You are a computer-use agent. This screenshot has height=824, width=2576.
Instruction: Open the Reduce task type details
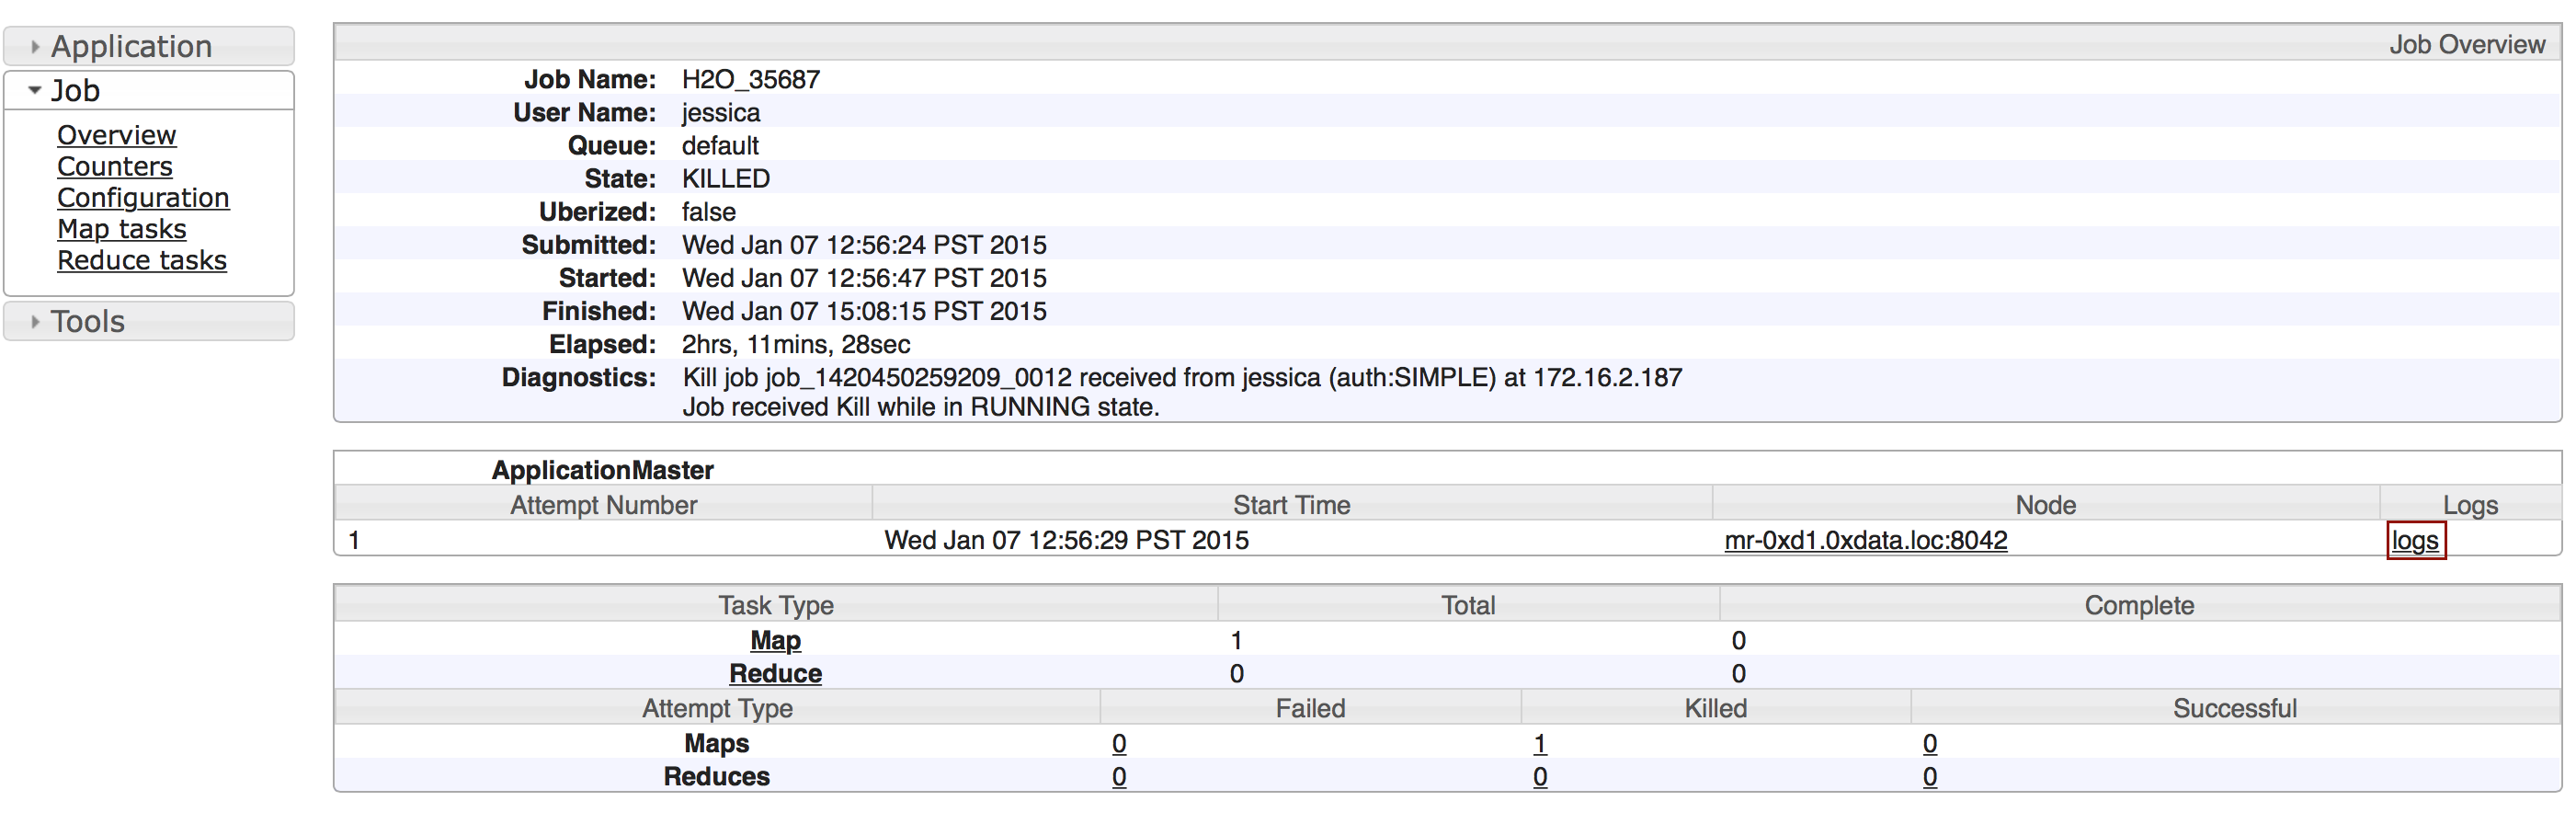pos(775,673)
